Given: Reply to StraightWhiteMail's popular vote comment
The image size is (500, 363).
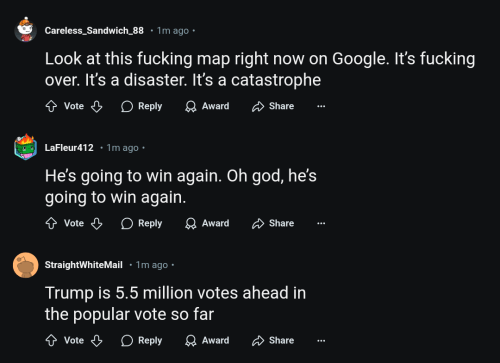Looking at the screenshot, I should (141, 341).
